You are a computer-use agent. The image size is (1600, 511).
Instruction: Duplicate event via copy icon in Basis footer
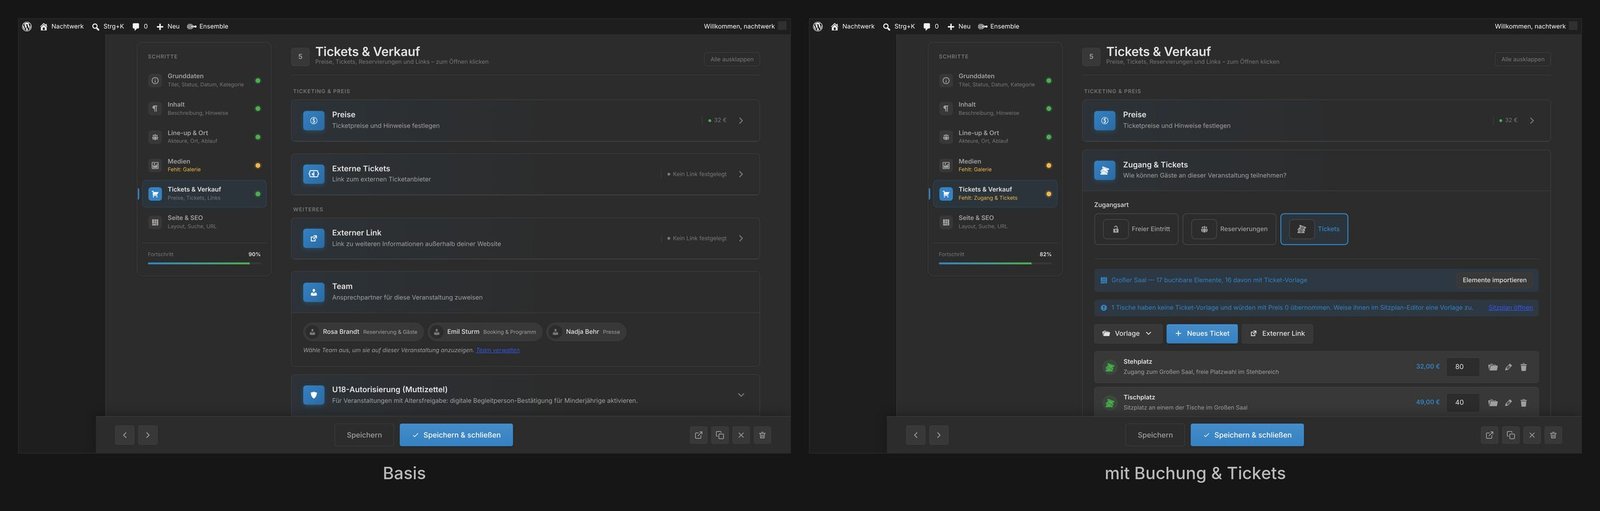(x=719, y=435)
